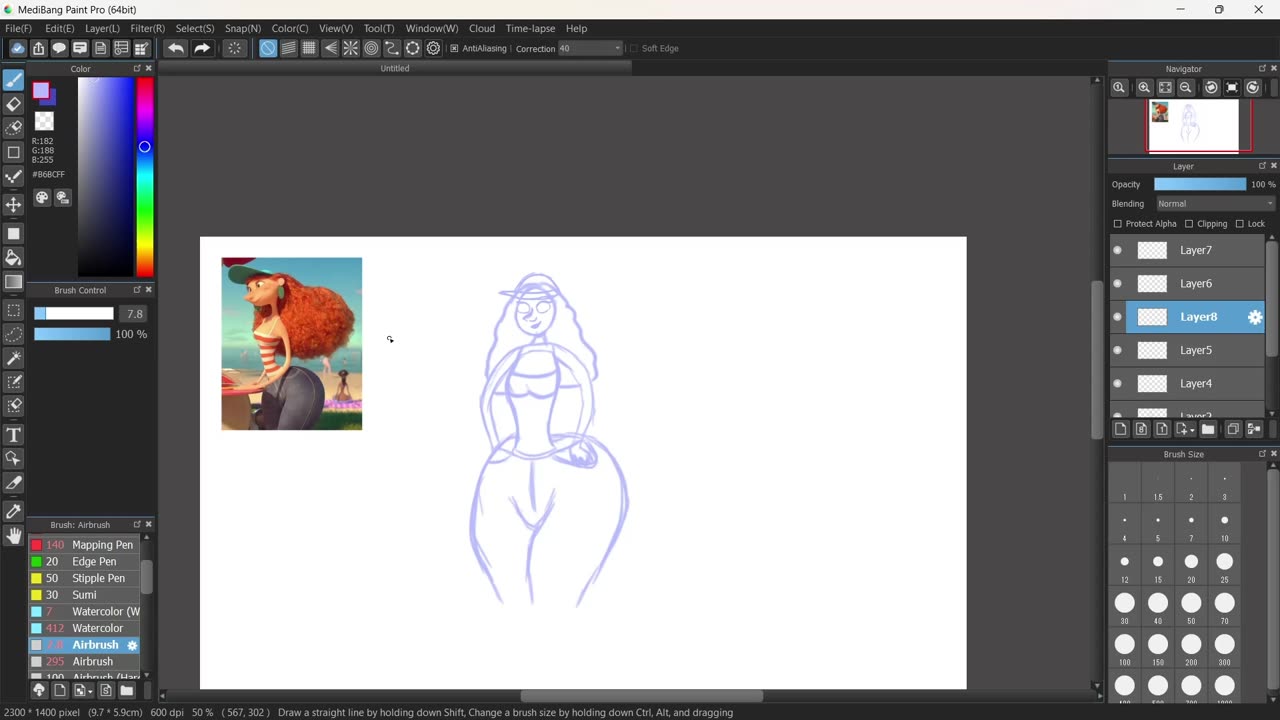Click the Redo arrow in toolbar

[x=202, y=48]
